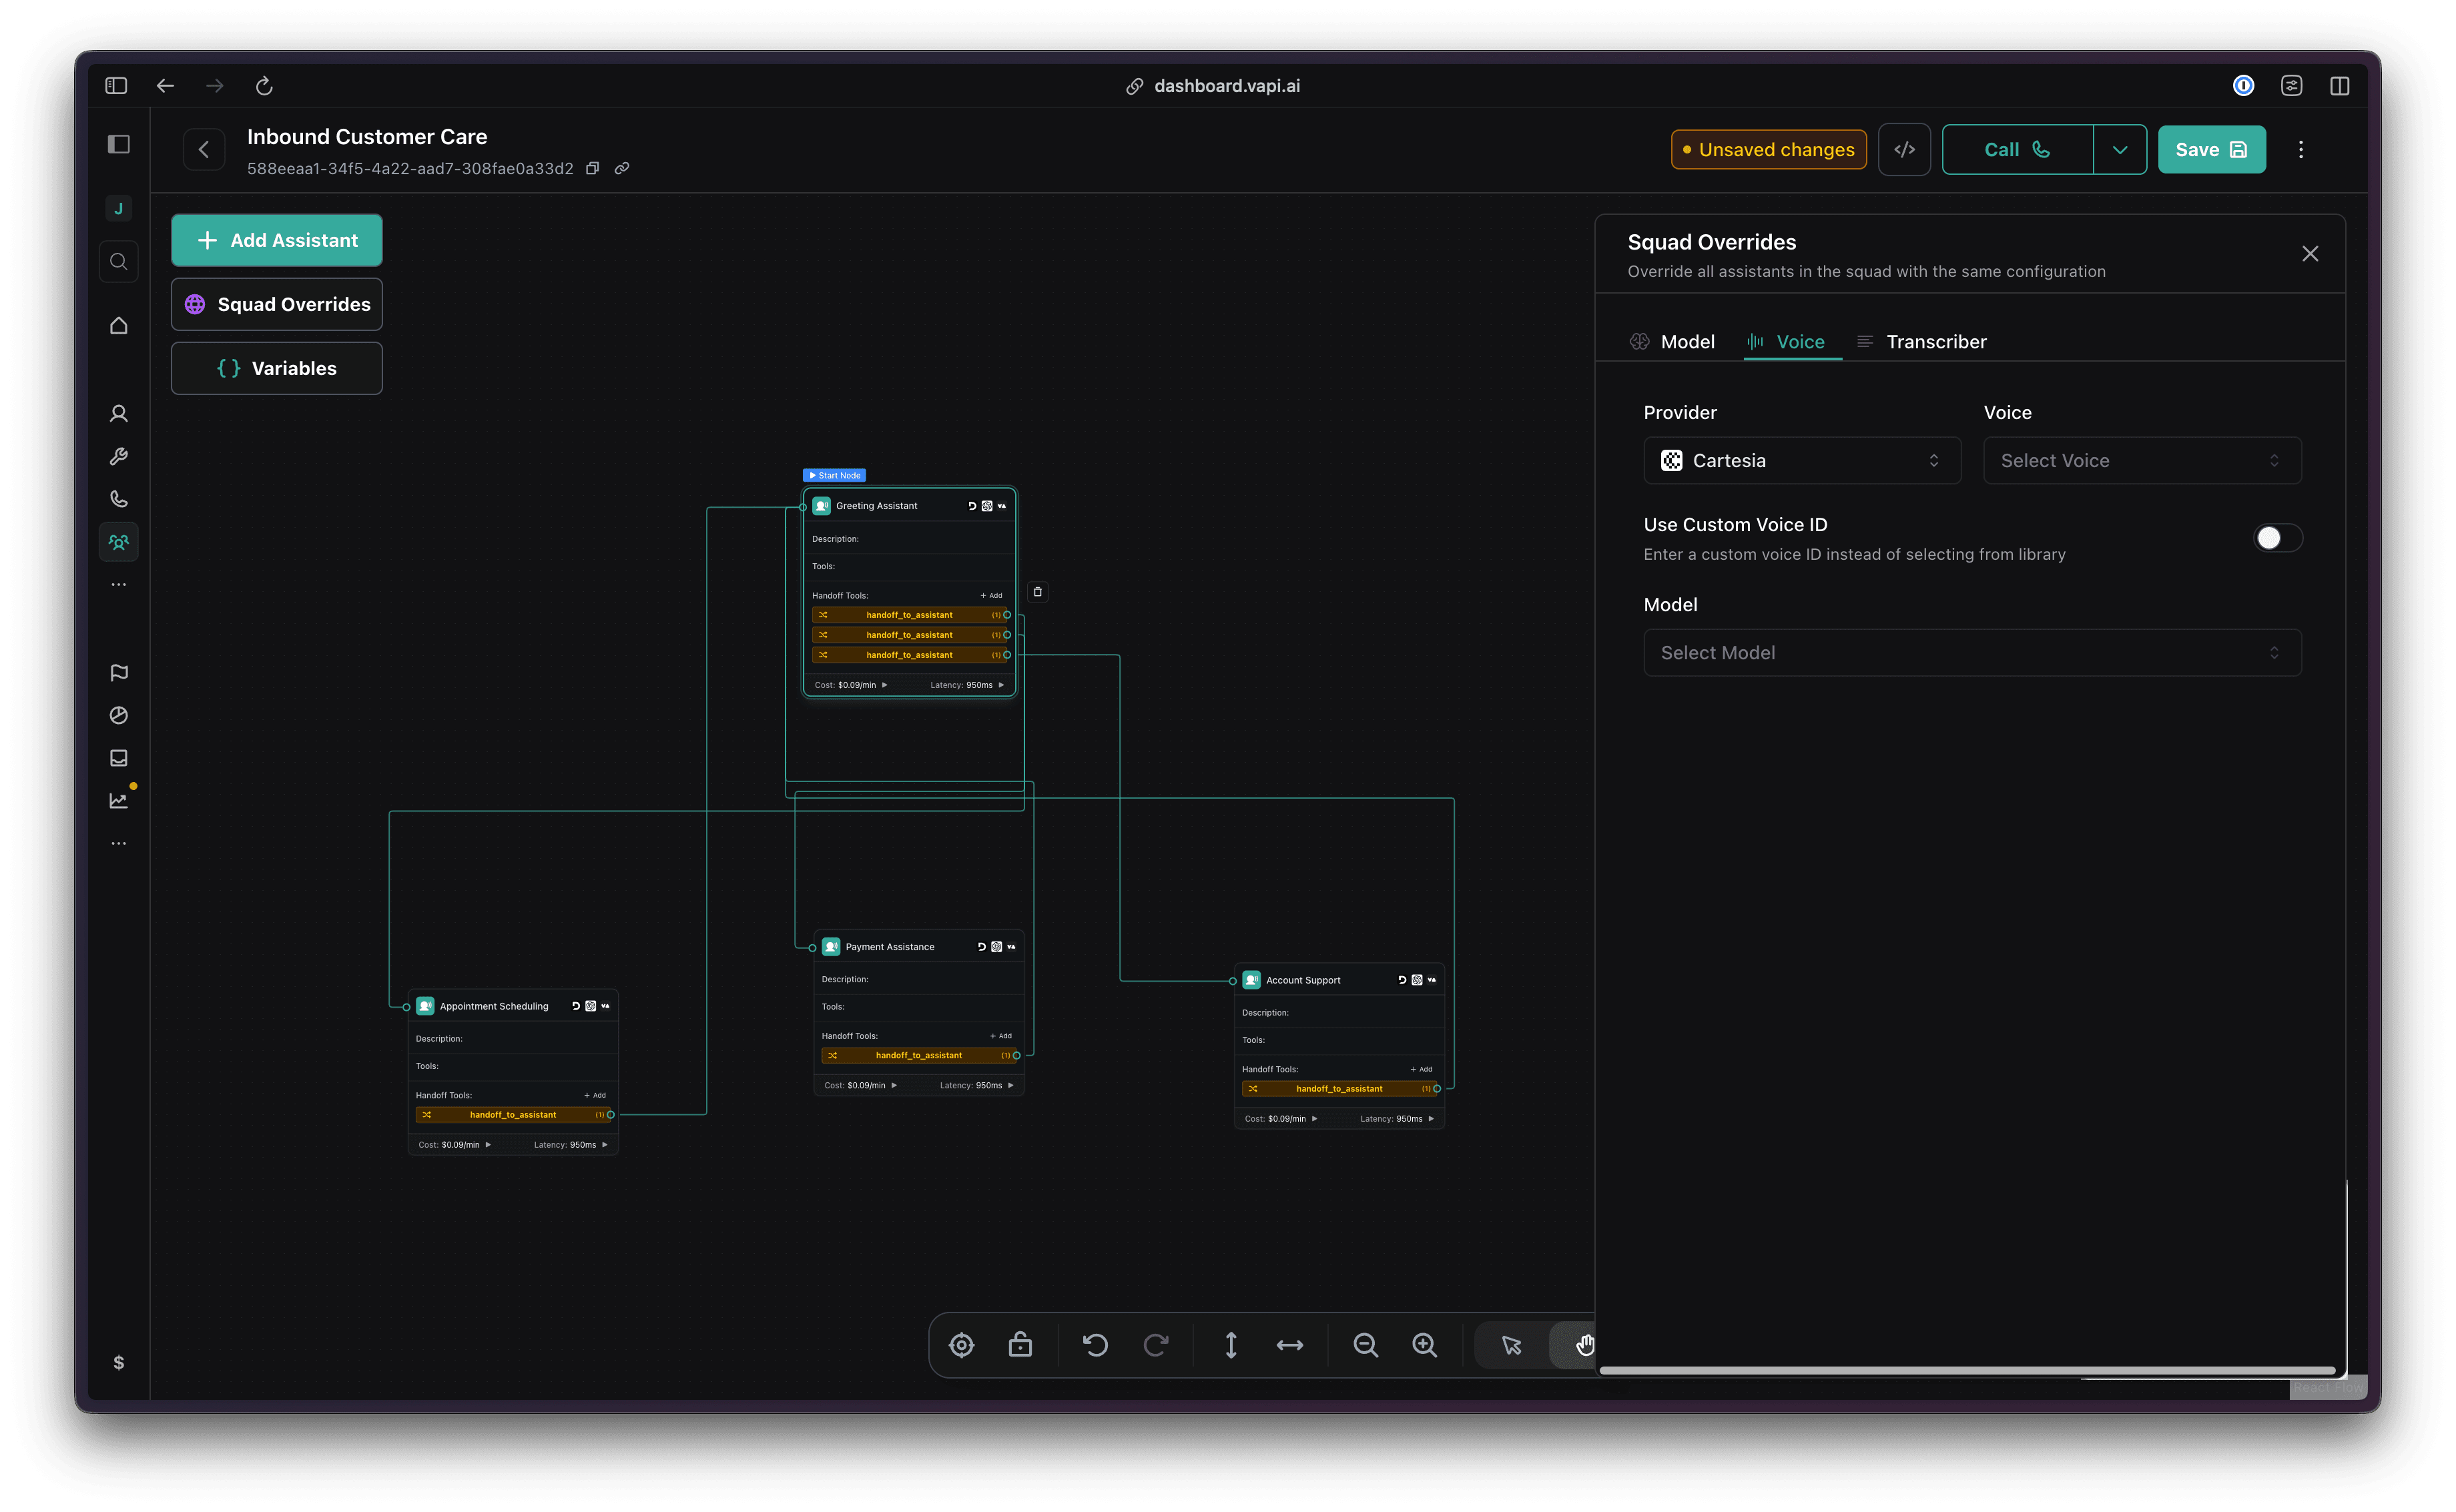Image resolution: width=2456 pixels, height=1512 pixels.
Task: Apply vertical layout arrow icon
Action: coord(1231,1345)
